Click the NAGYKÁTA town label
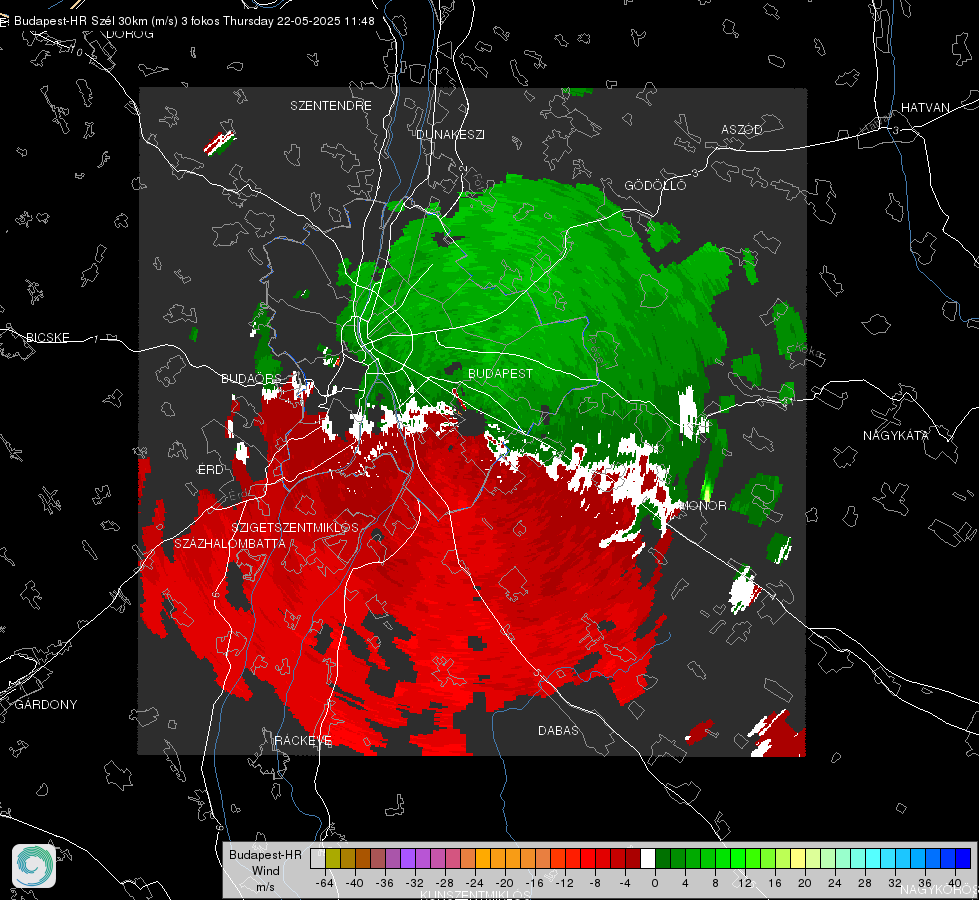Image resolution: width=979 pixels, height=900 pixels. pyautogui.click(x=896, y=435)
